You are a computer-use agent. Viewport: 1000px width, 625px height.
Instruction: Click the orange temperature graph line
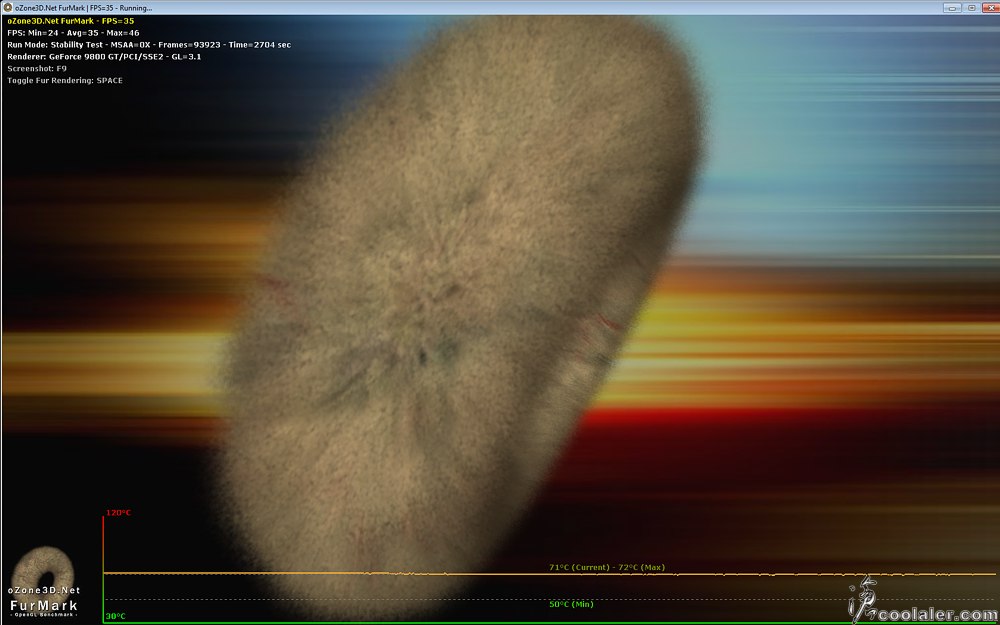(x=549, y=574)
